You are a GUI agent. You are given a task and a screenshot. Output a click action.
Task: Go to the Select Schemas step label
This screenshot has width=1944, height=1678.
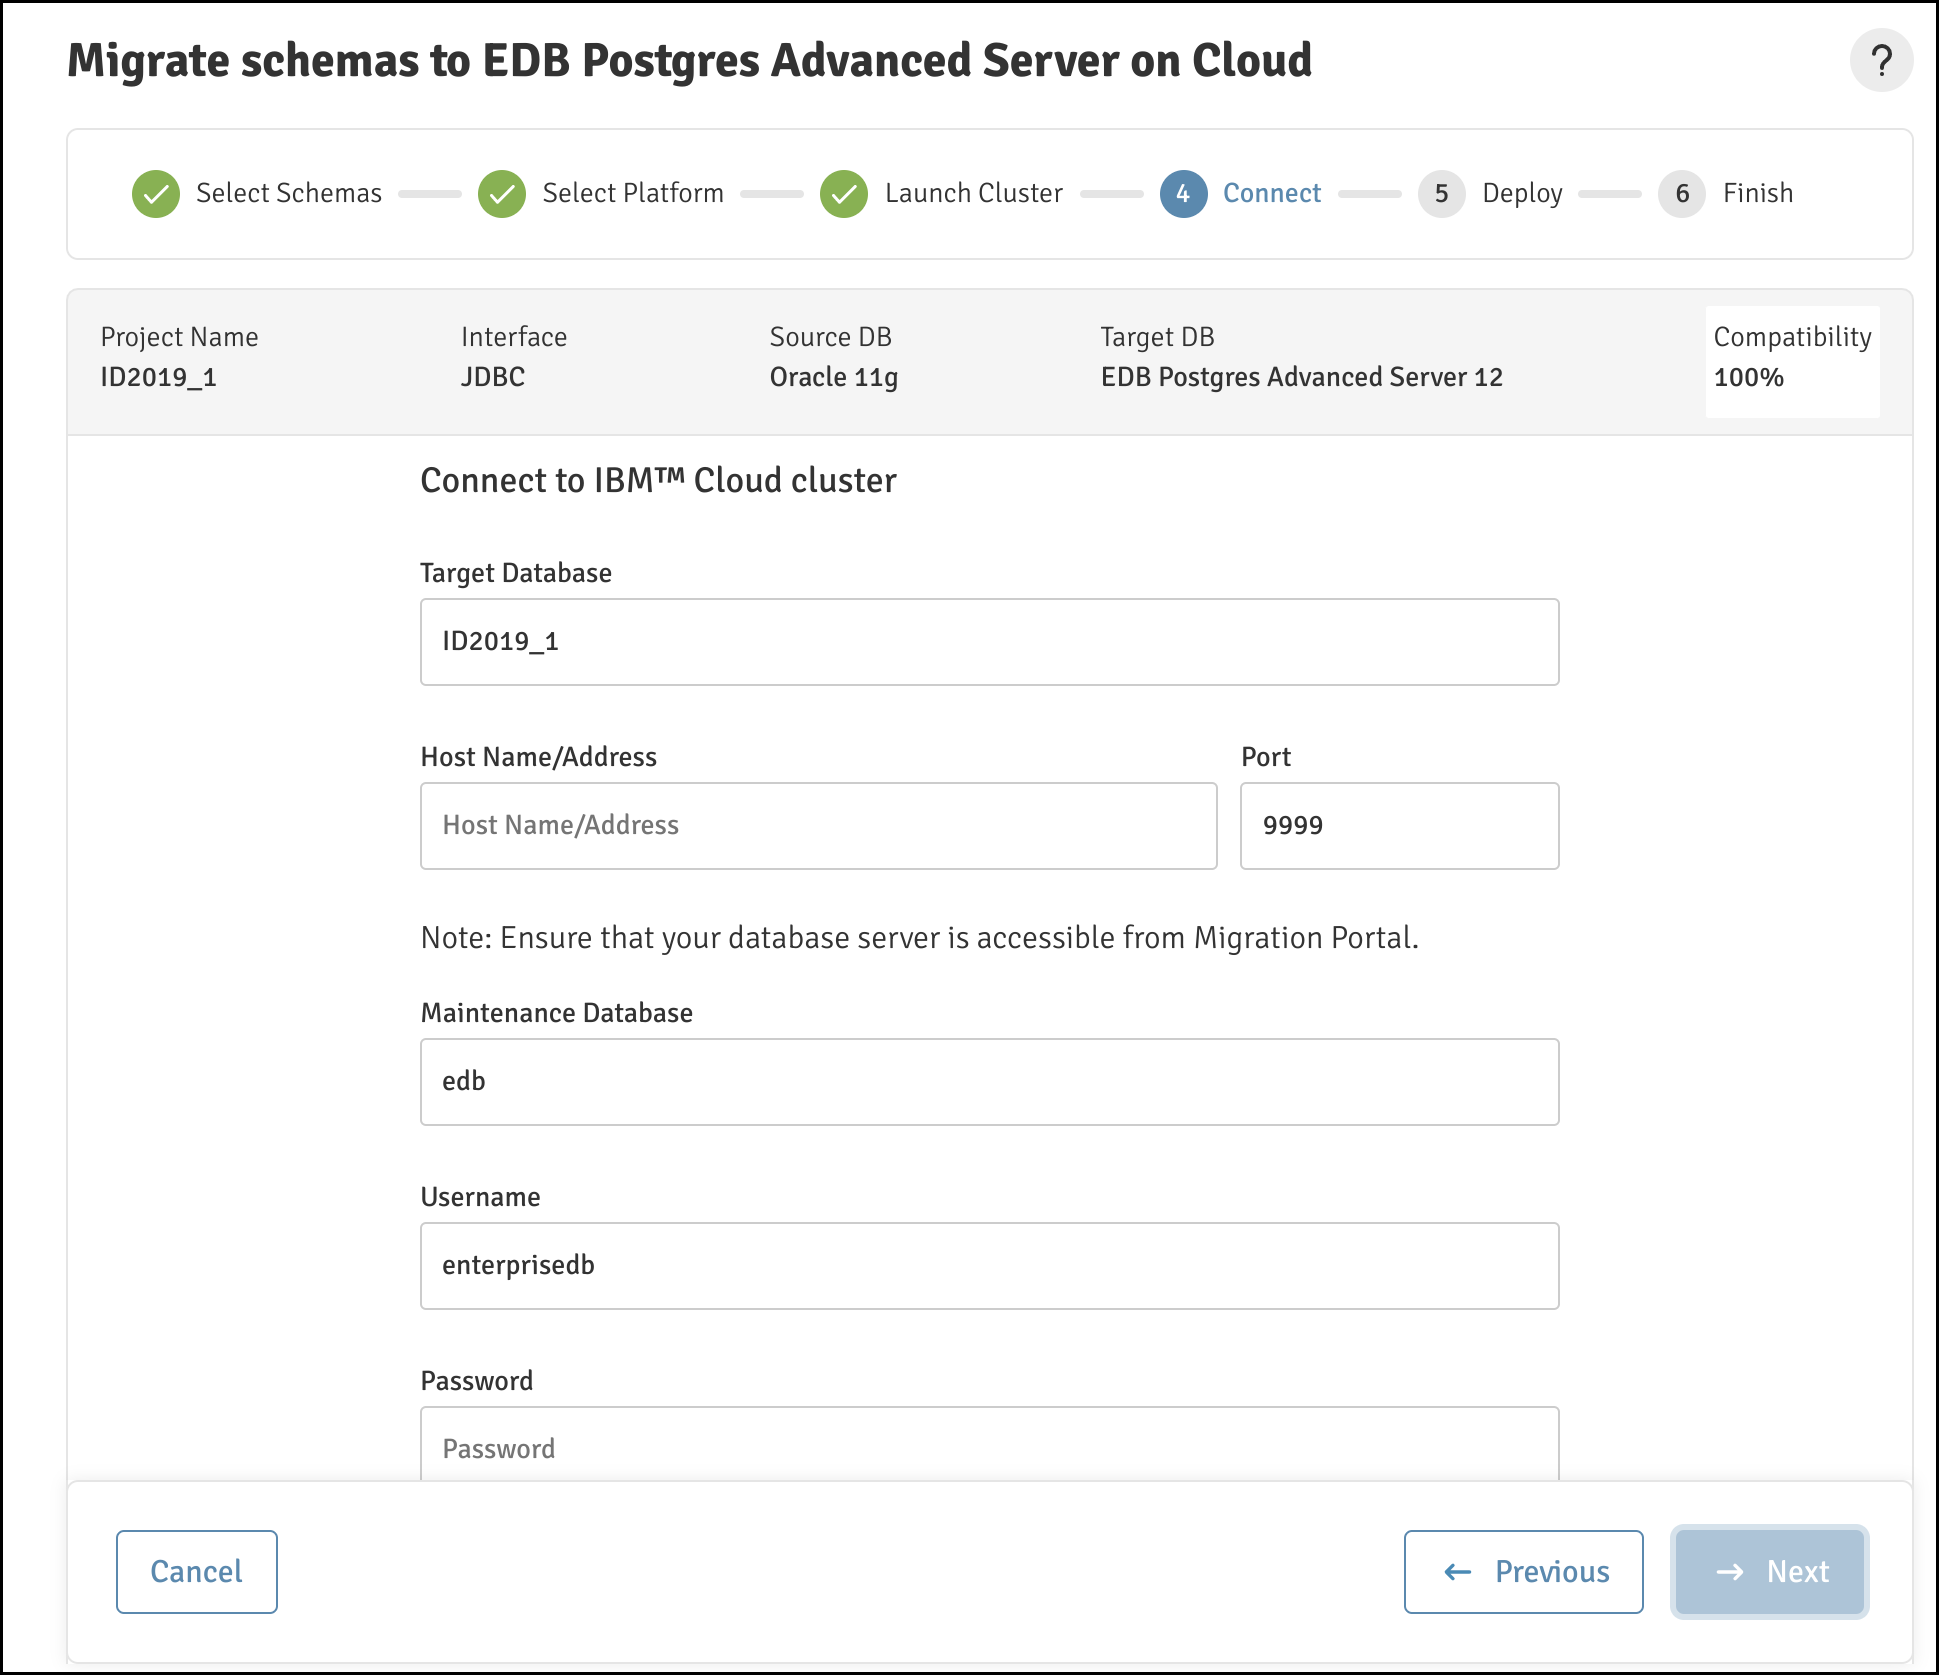tap(289, 193)
